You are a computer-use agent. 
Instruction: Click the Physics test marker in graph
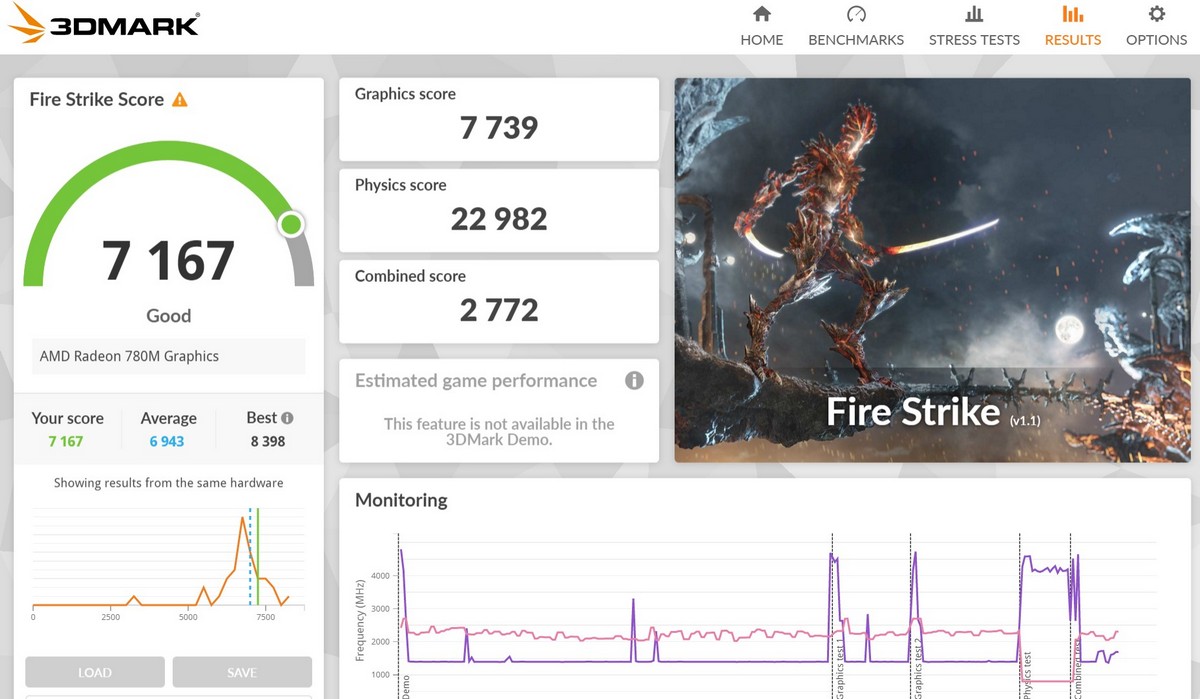pos(1026,675)
